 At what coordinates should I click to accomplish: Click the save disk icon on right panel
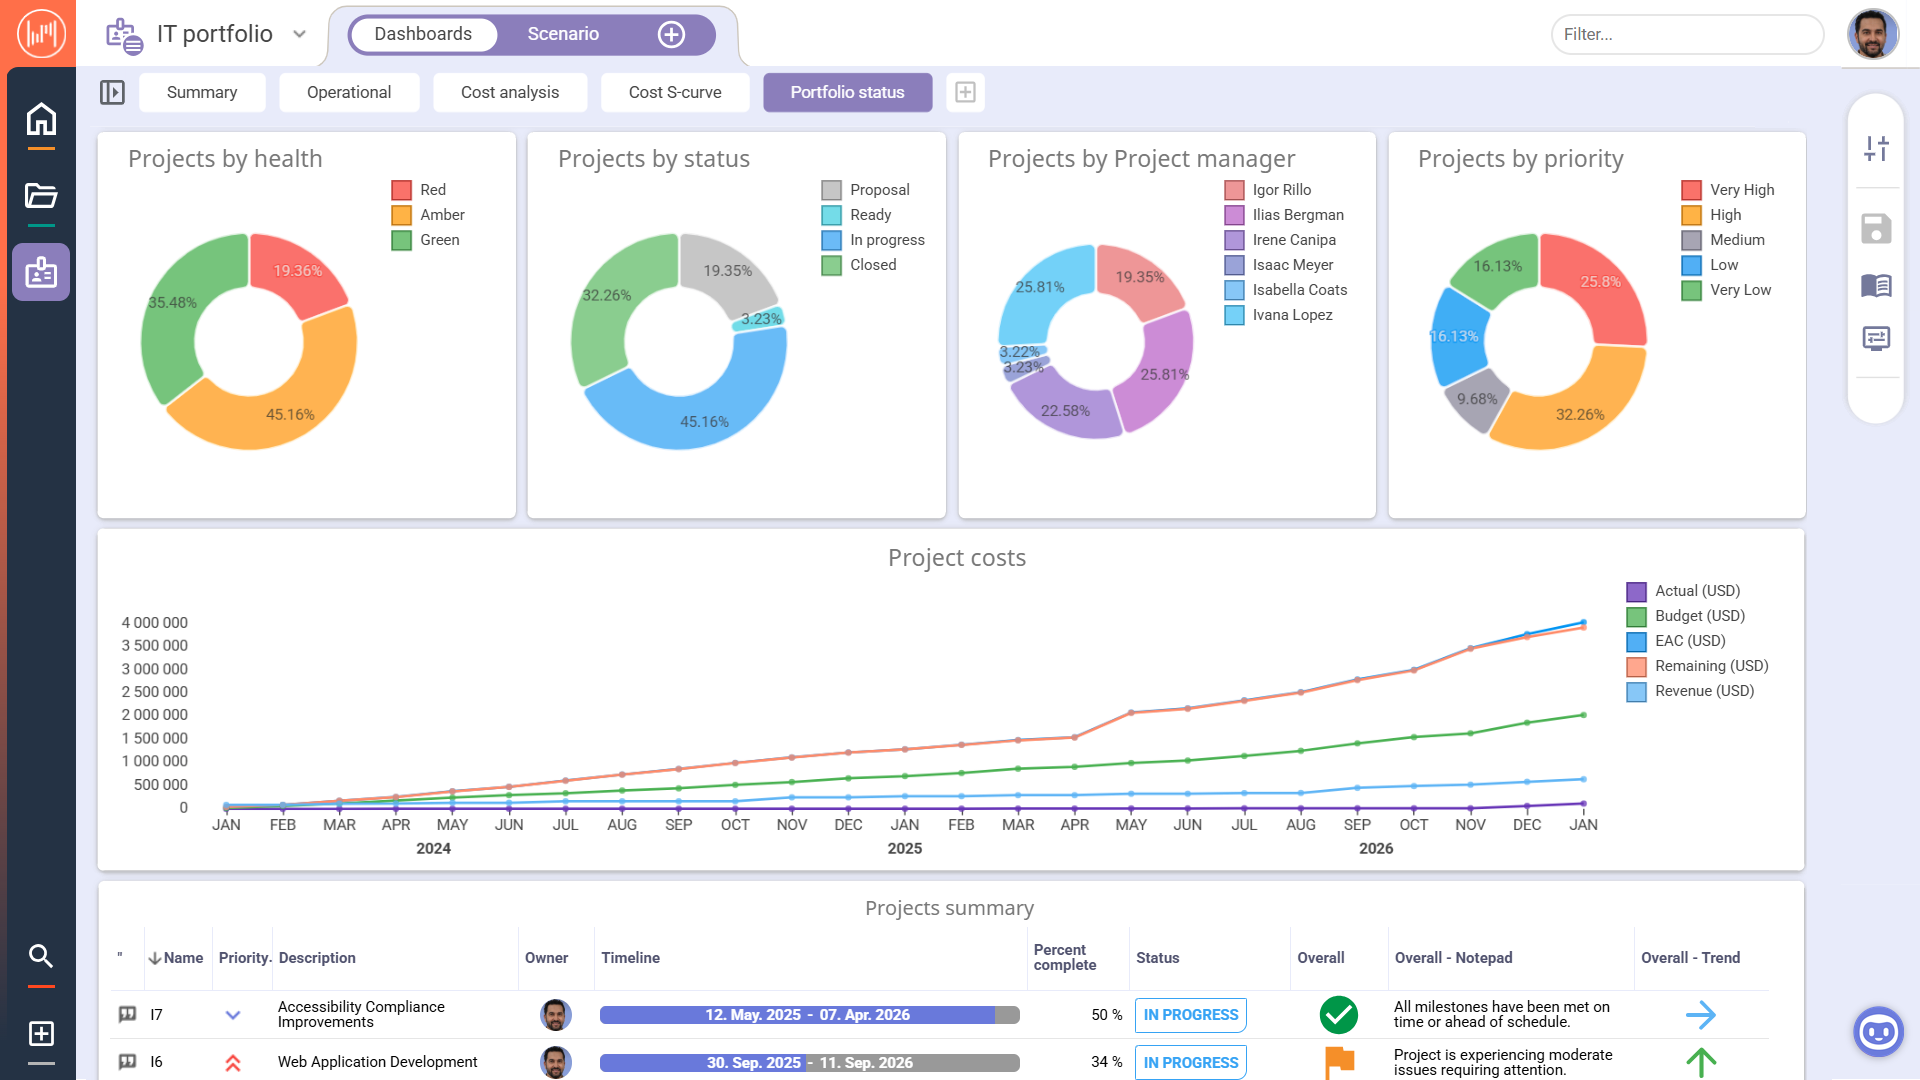click(1876, 228)
